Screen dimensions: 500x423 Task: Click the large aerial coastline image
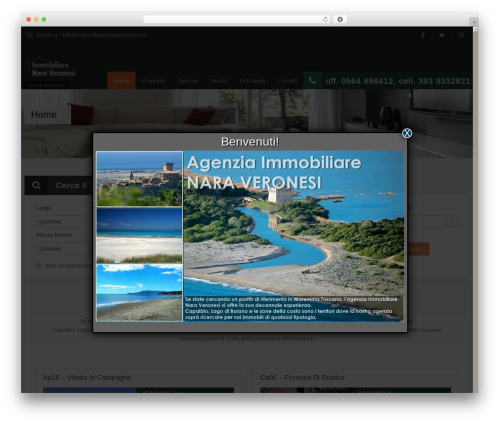(294, 236)
